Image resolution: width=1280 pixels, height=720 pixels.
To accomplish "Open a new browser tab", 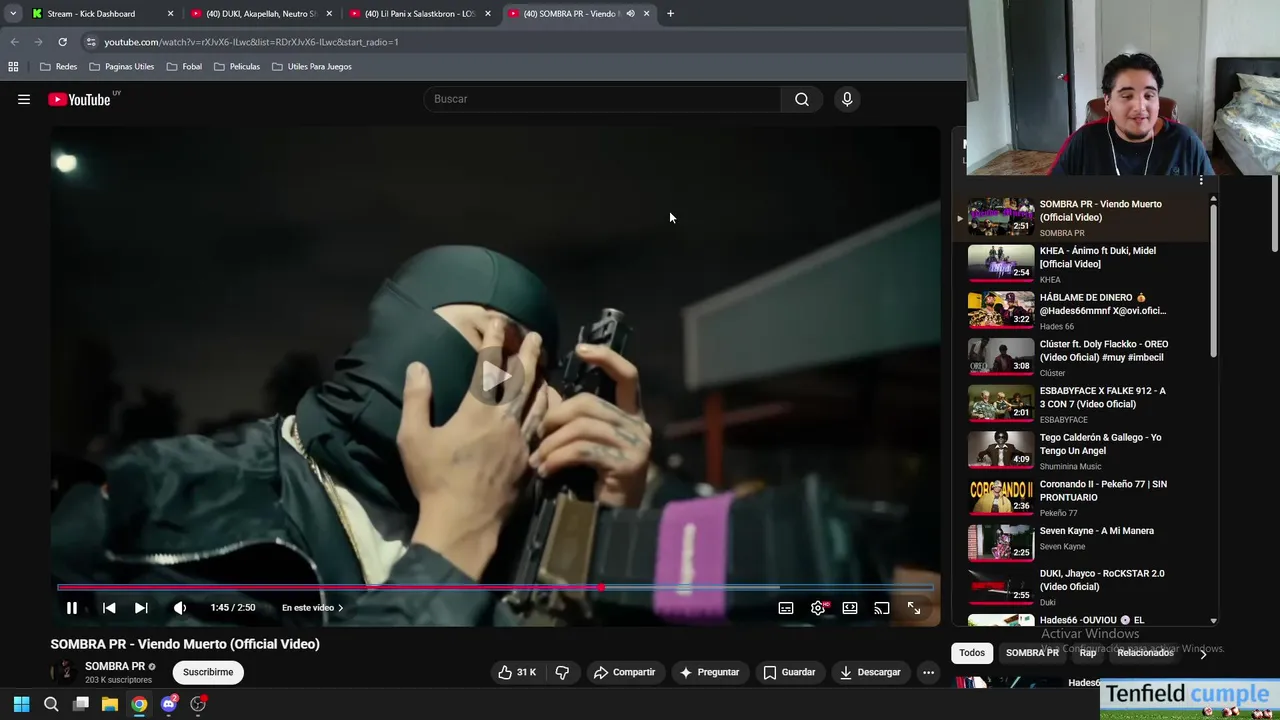I will (670, 14).
